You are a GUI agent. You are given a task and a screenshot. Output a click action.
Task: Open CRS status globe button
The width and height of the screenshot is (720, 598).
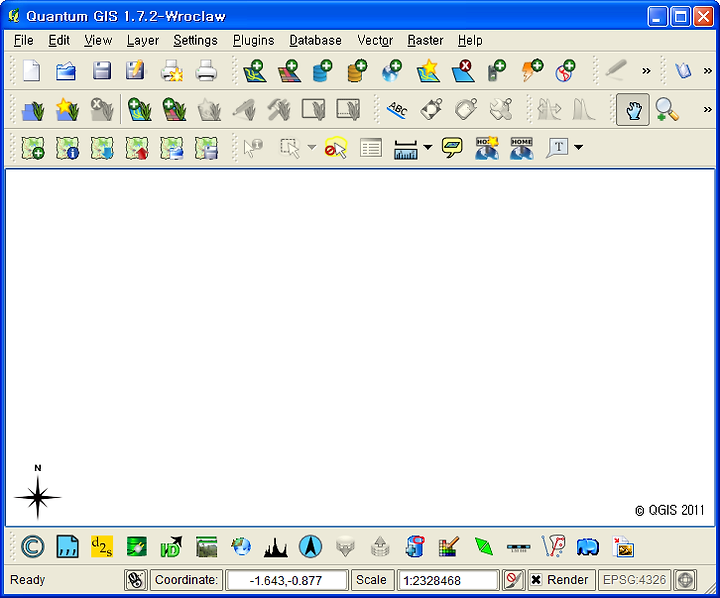click(685, 580)
